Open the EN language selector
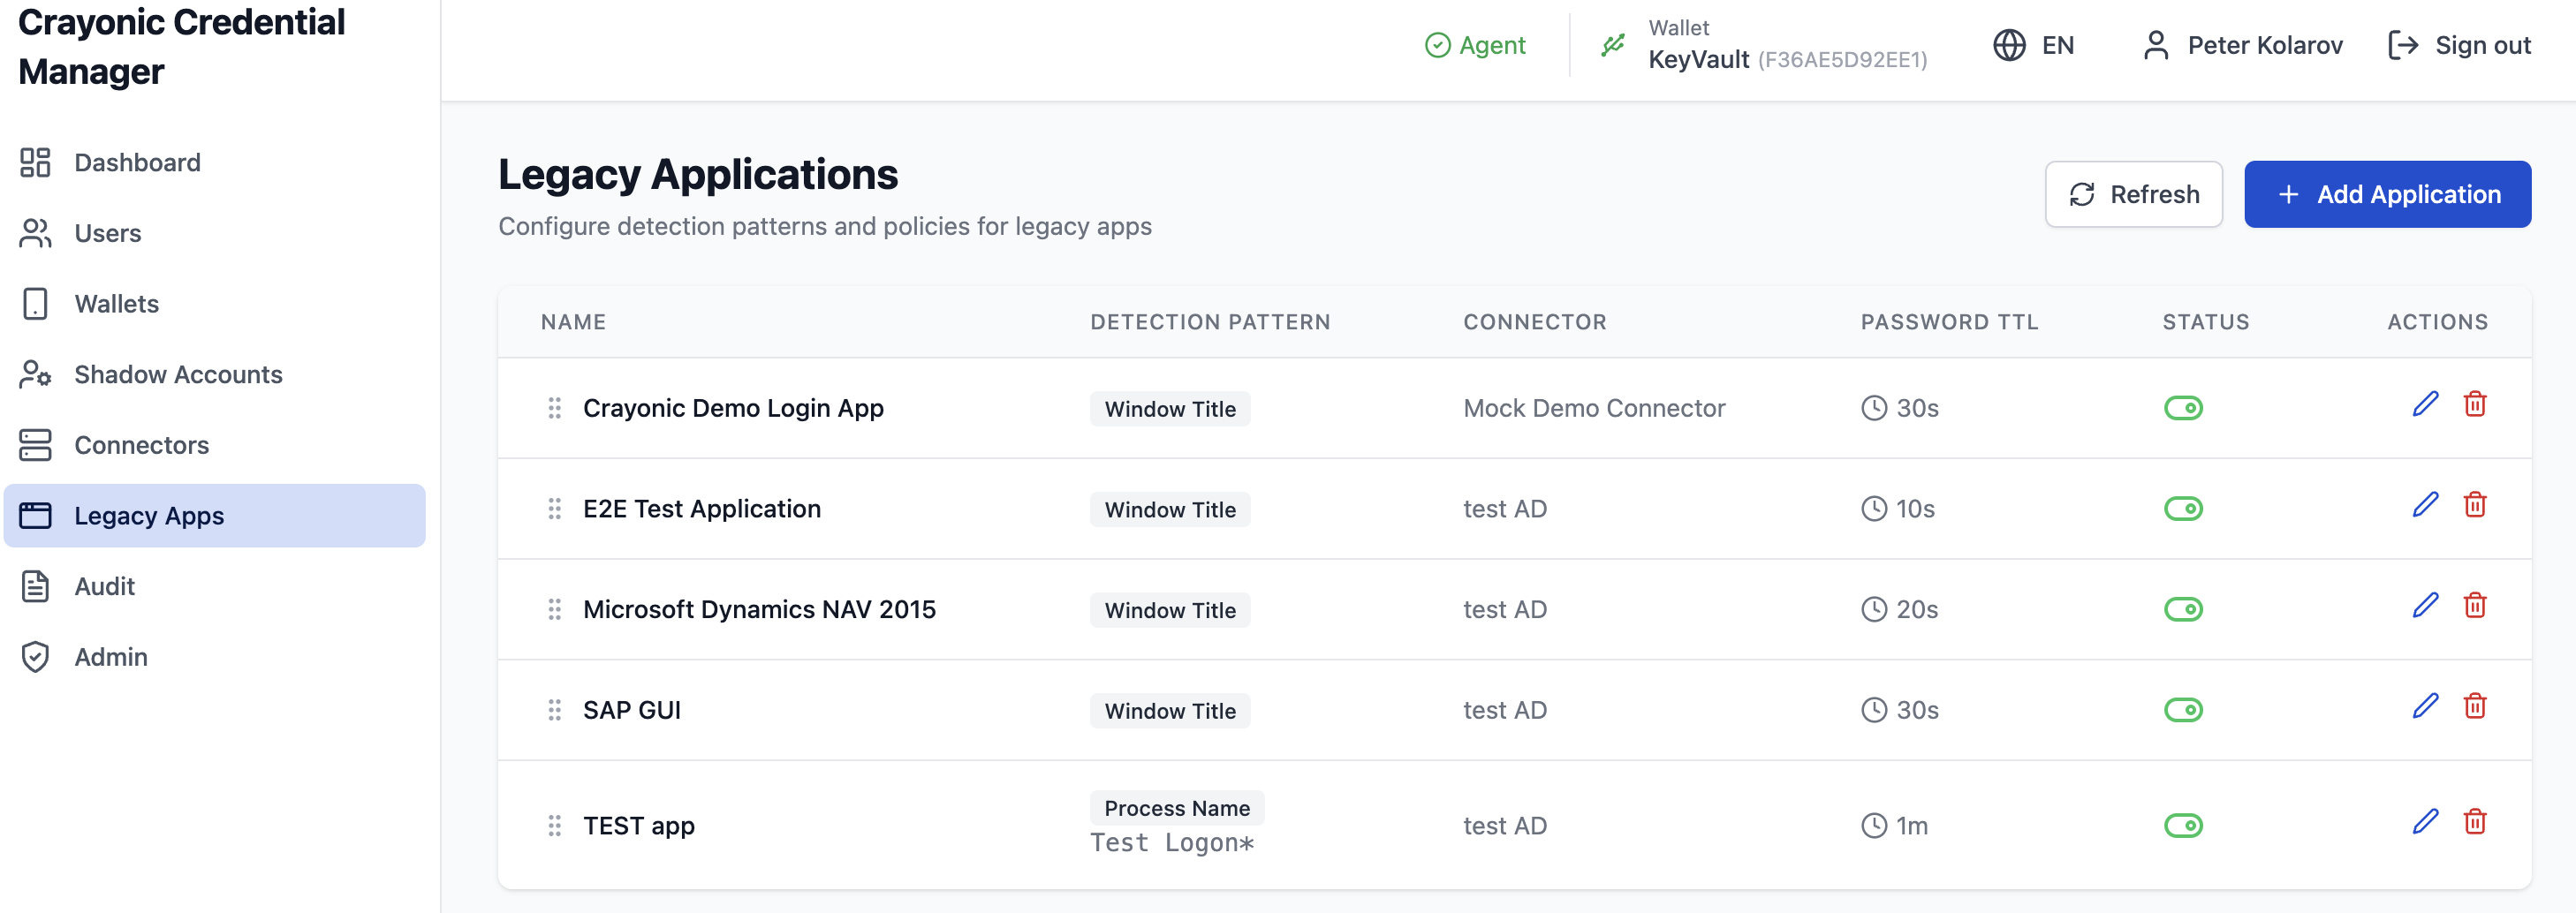 coord(2034,45)
